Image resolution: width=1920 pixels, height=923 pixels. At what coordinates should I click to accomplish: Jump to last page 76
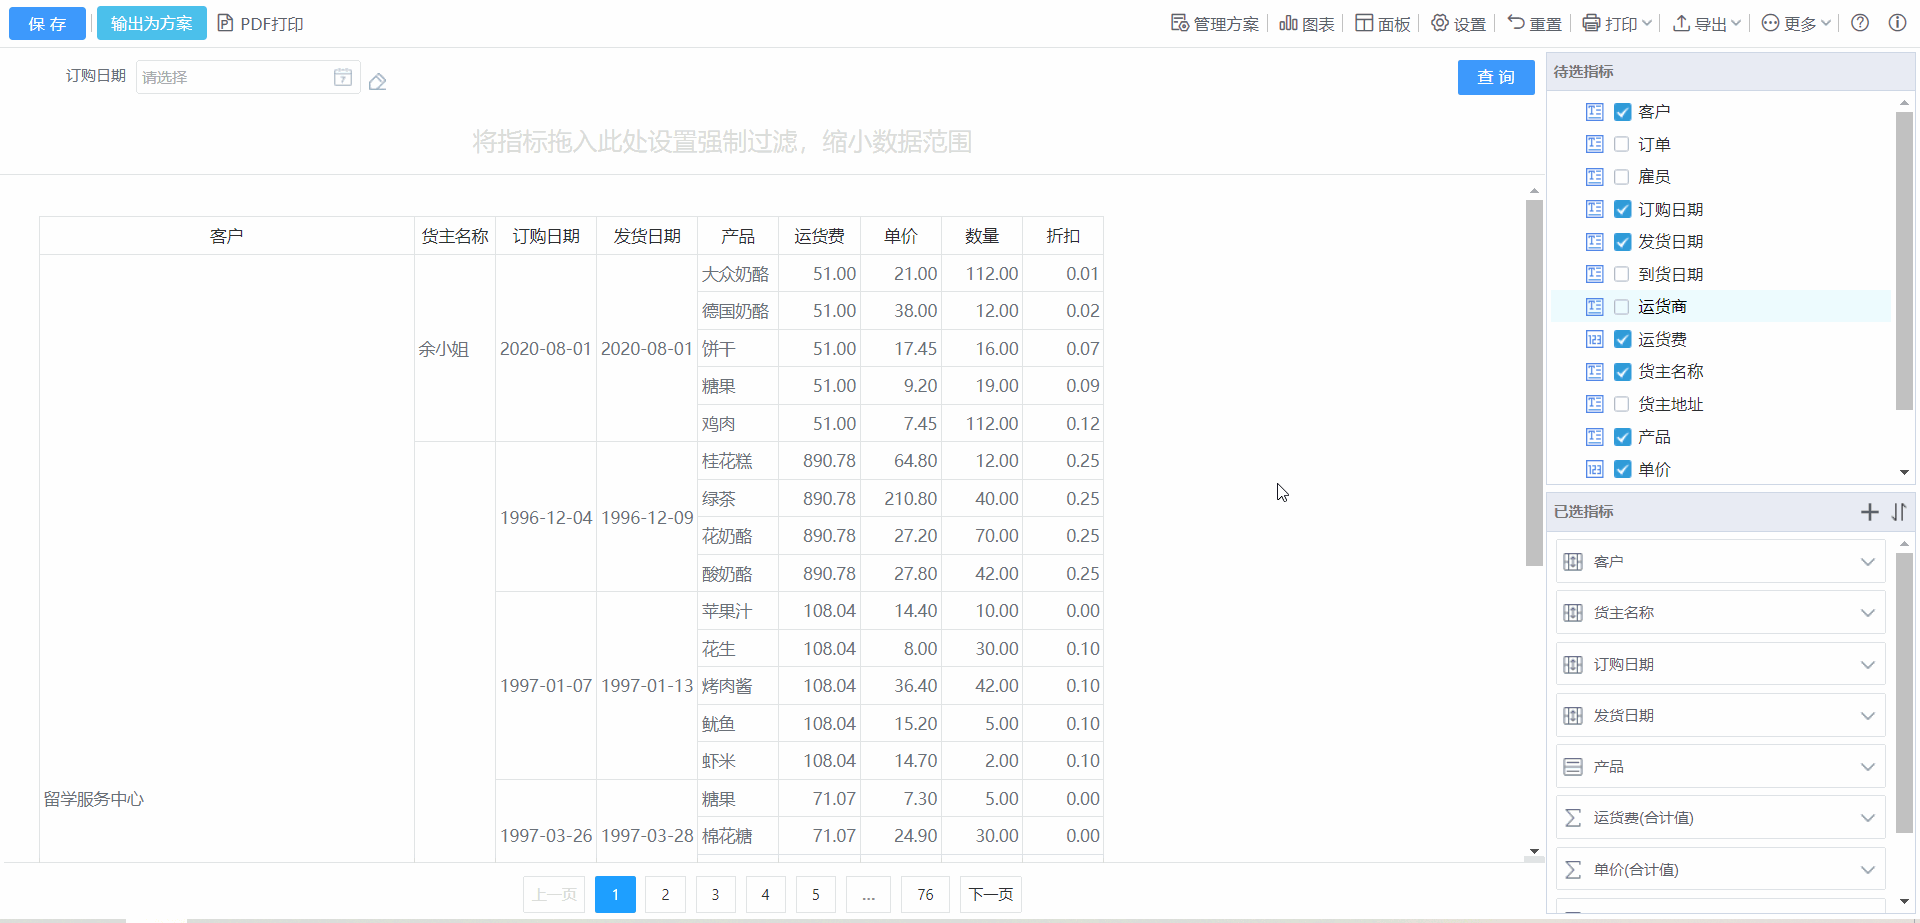click(x=925, y=894)
